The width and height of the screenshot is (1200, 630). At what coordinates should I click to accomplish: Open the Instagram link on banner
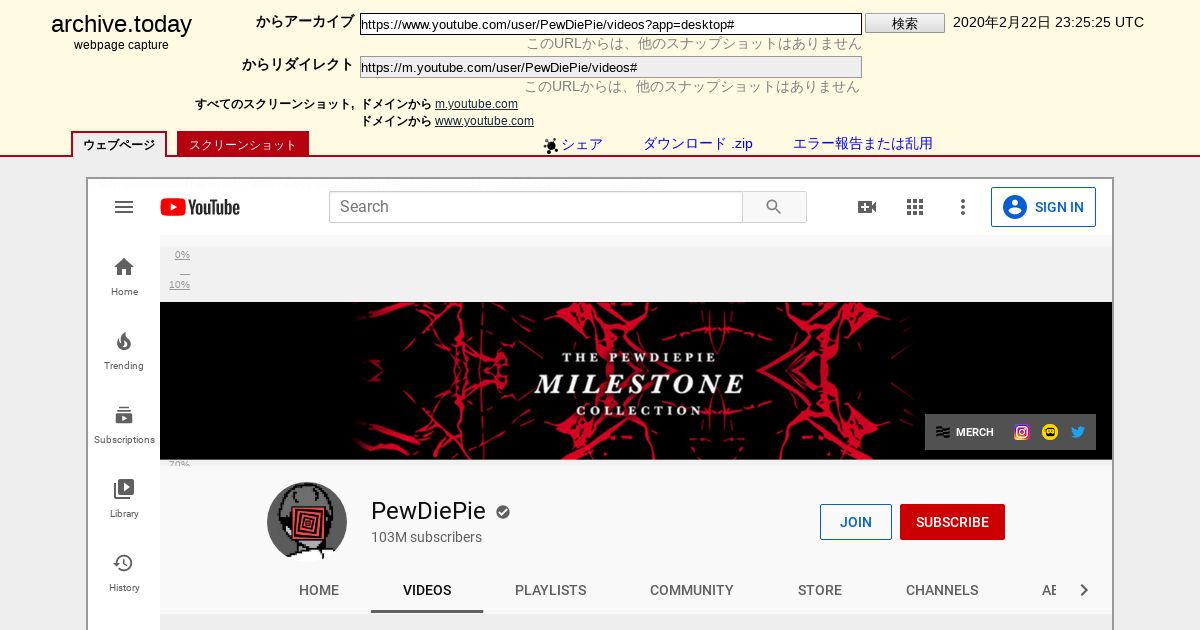coord(1022,432)
